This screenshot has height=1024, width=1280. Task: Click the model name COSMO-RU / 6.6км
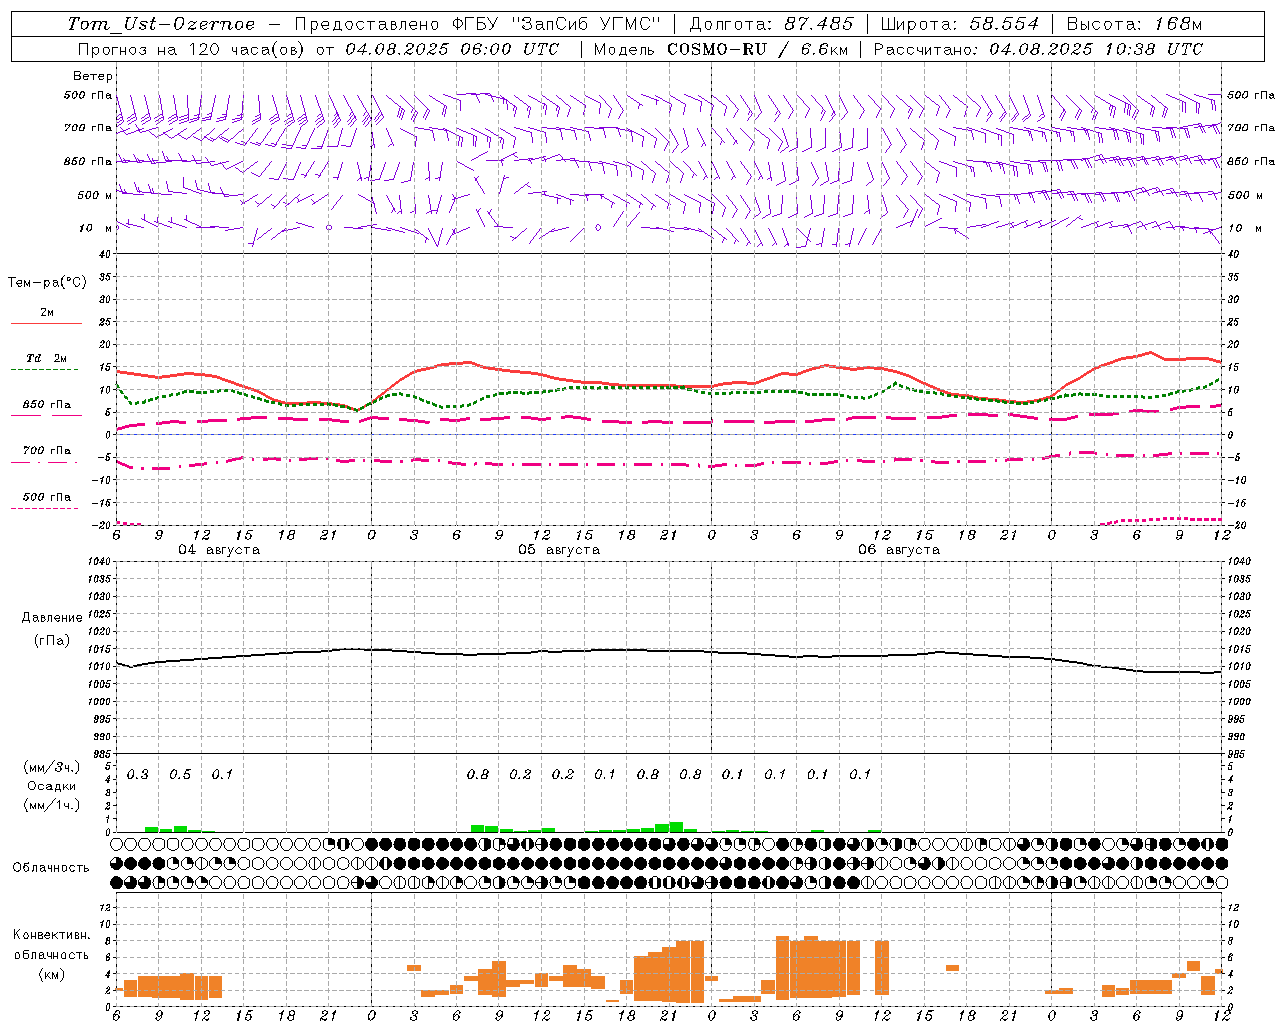click(756, 49)
